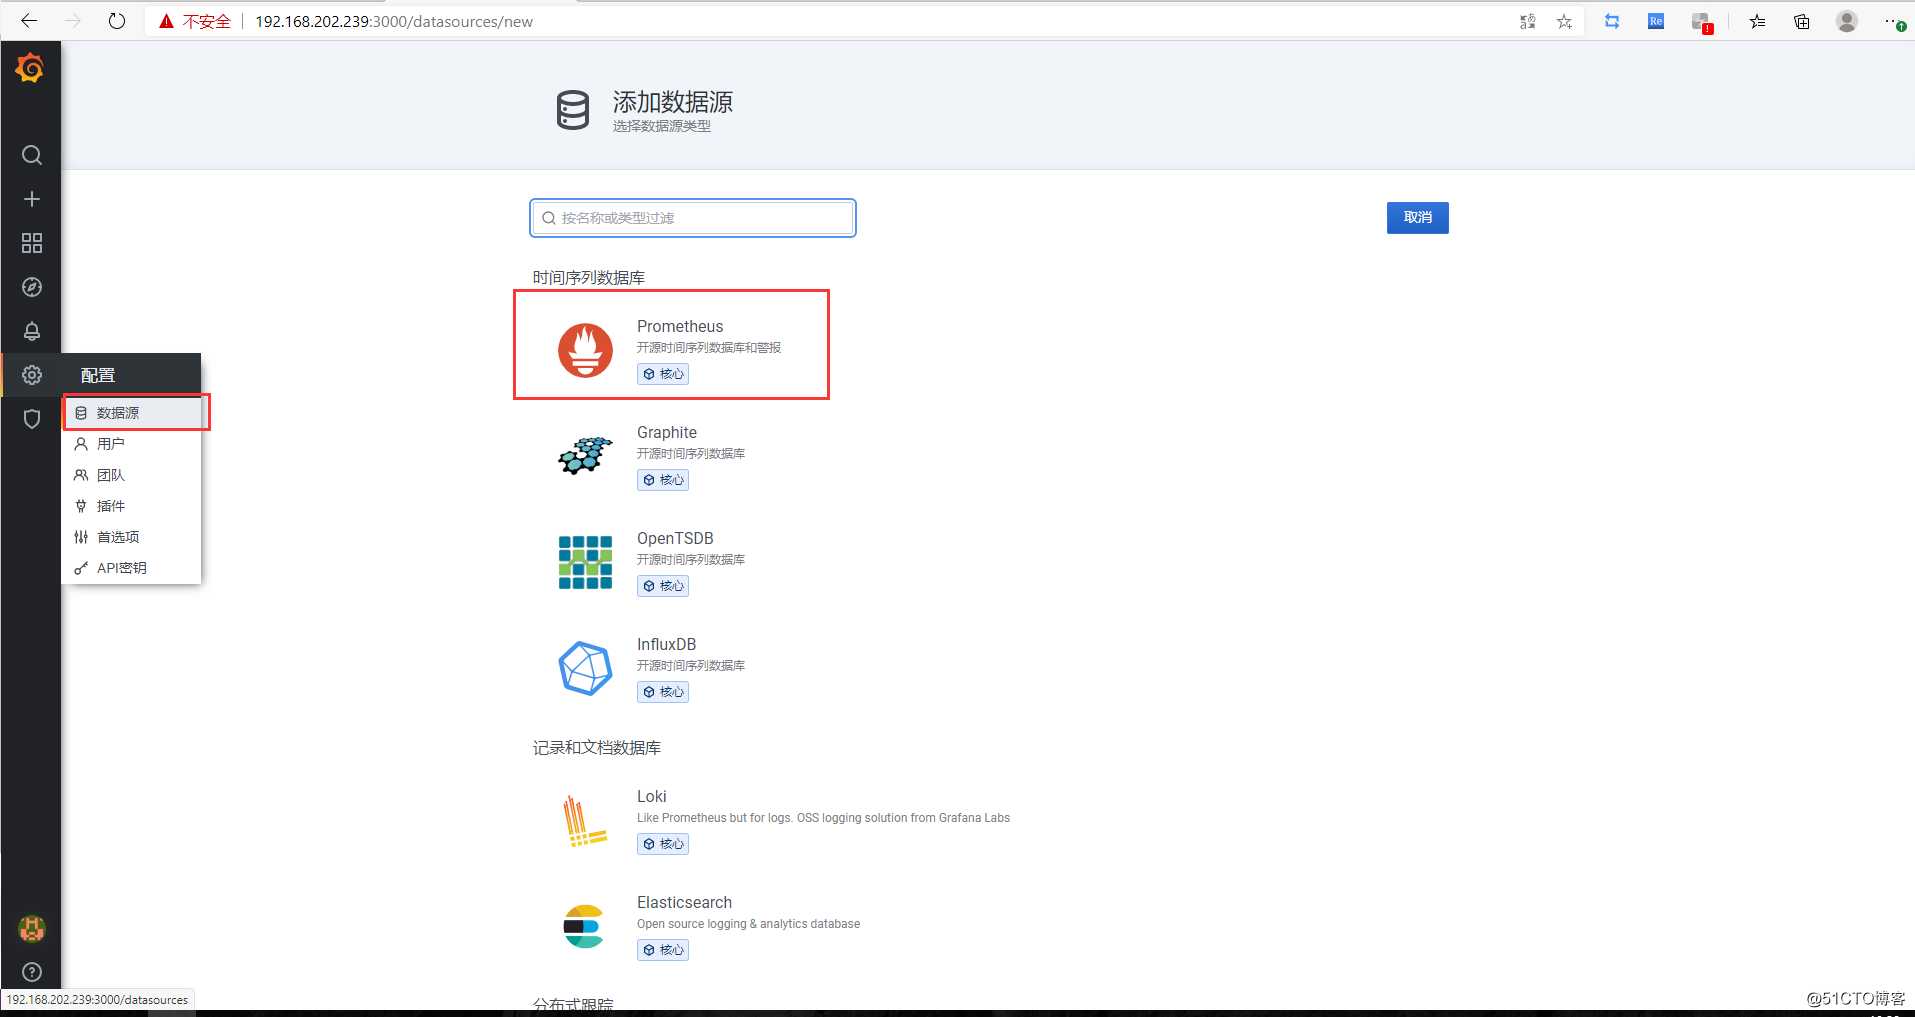
Task: Open 用户 in the 配置 menu
Action: pyautogui.click(x=131, y=444)
